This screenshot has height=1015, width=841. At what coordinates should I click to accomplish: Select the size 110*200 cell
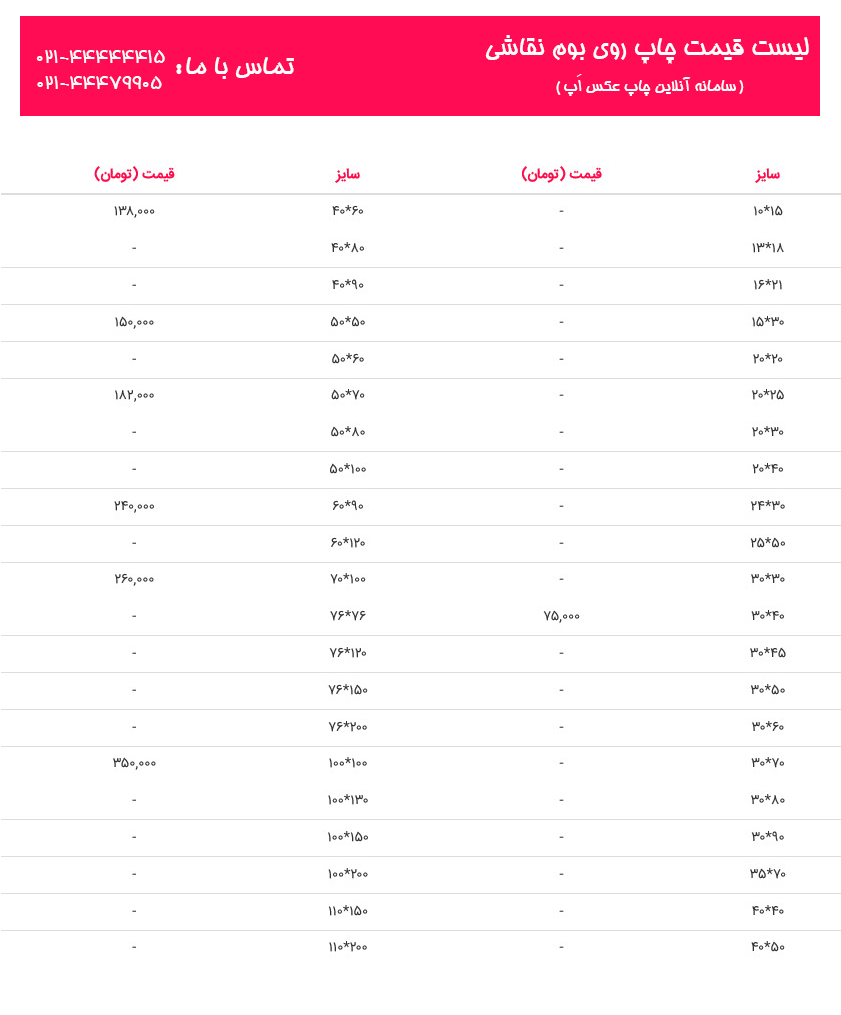[x=348, y=947]
